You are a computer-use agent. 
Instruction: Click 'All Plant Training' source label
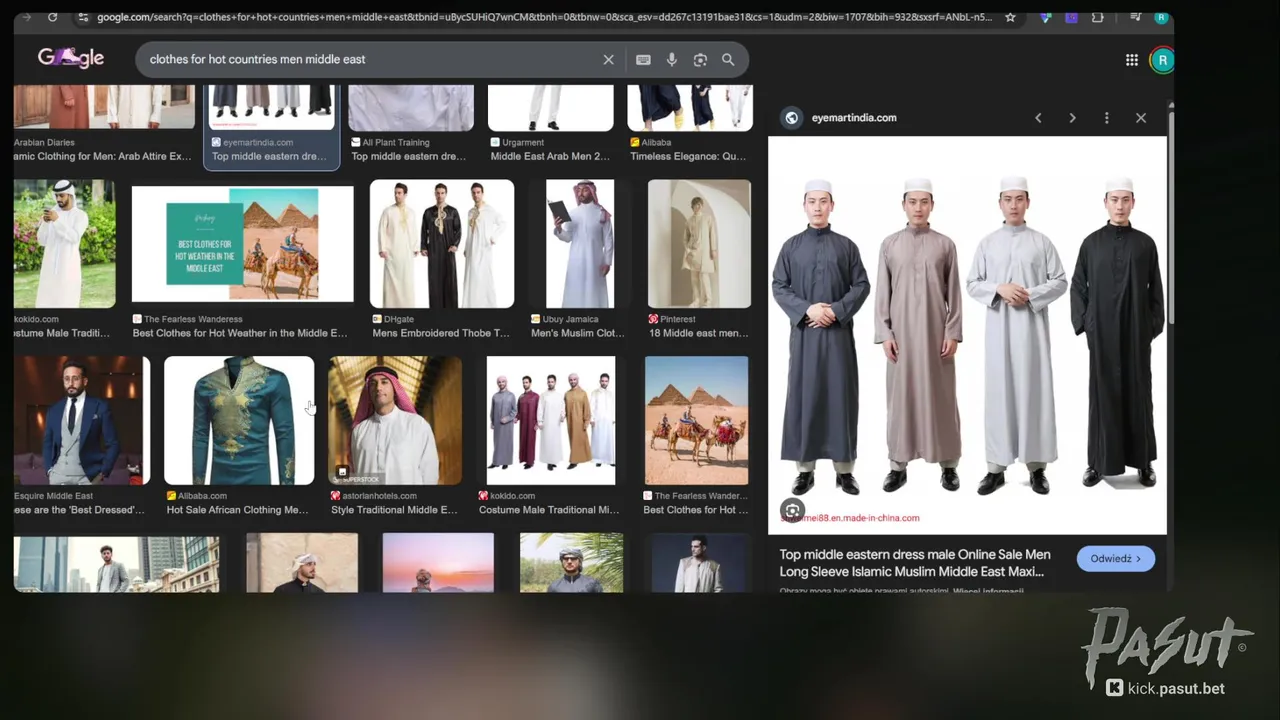[x=396, y=143]
